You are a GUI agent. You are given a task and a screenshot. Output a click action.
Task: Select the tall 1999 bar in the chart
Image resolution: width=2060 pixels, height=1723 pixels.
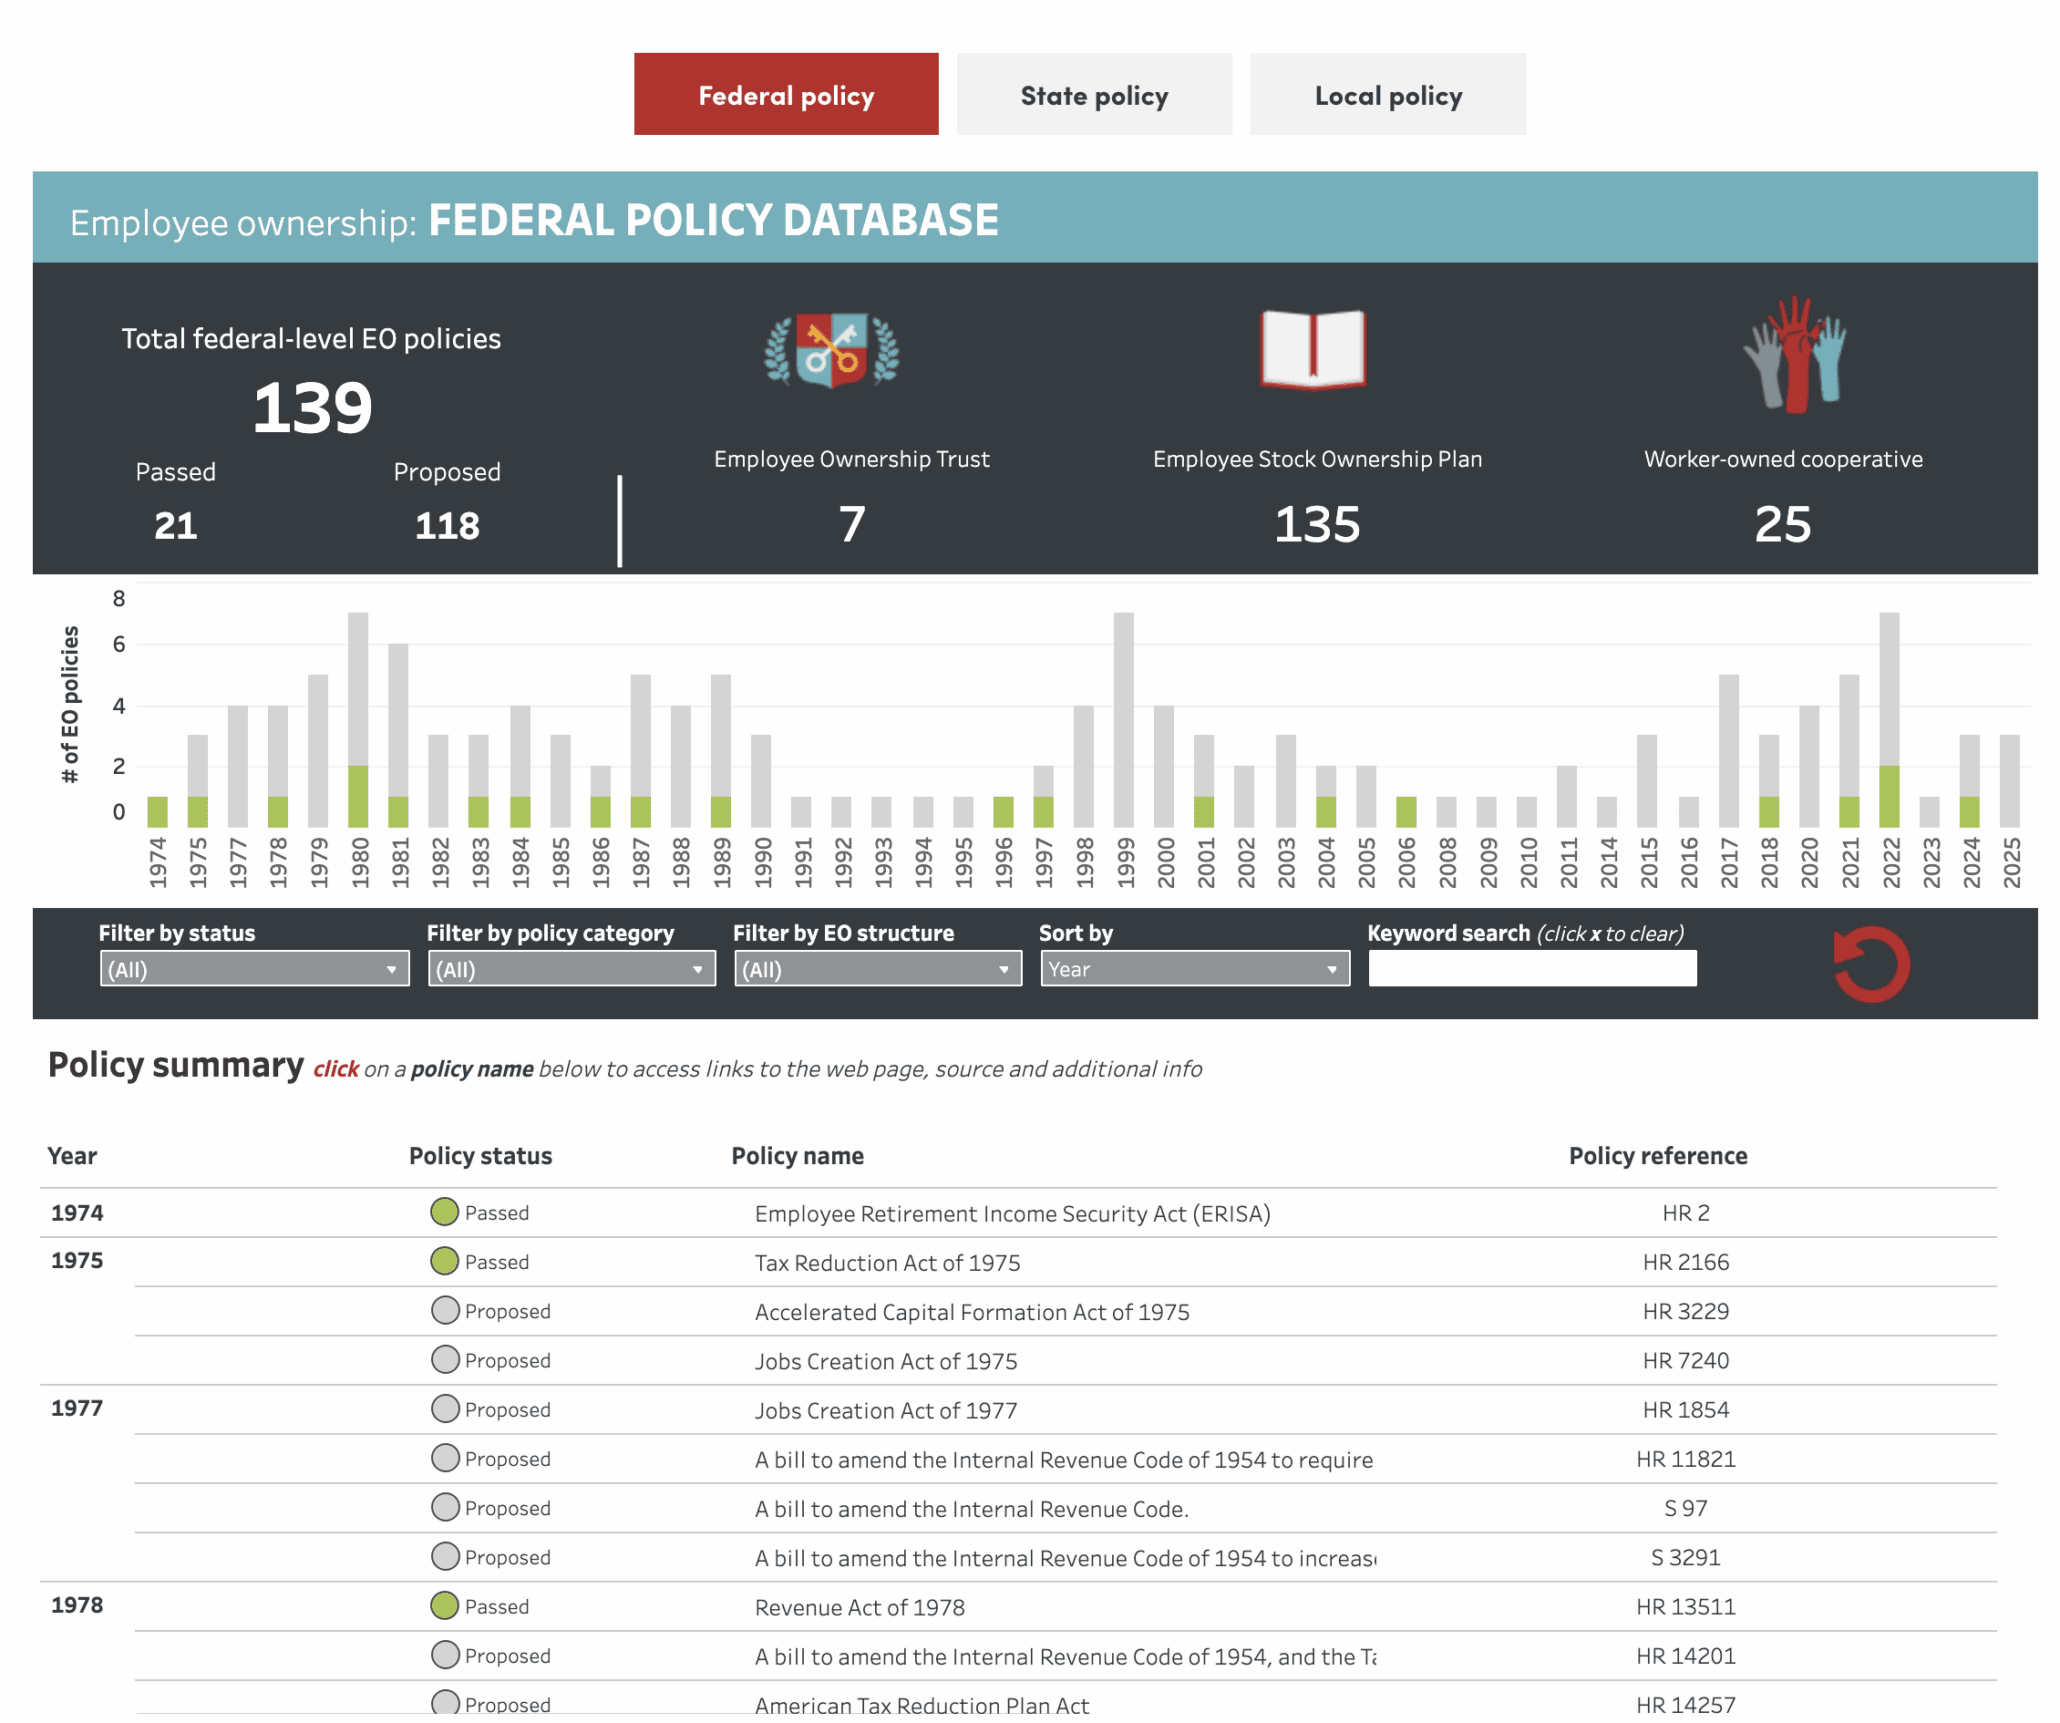1124,710
